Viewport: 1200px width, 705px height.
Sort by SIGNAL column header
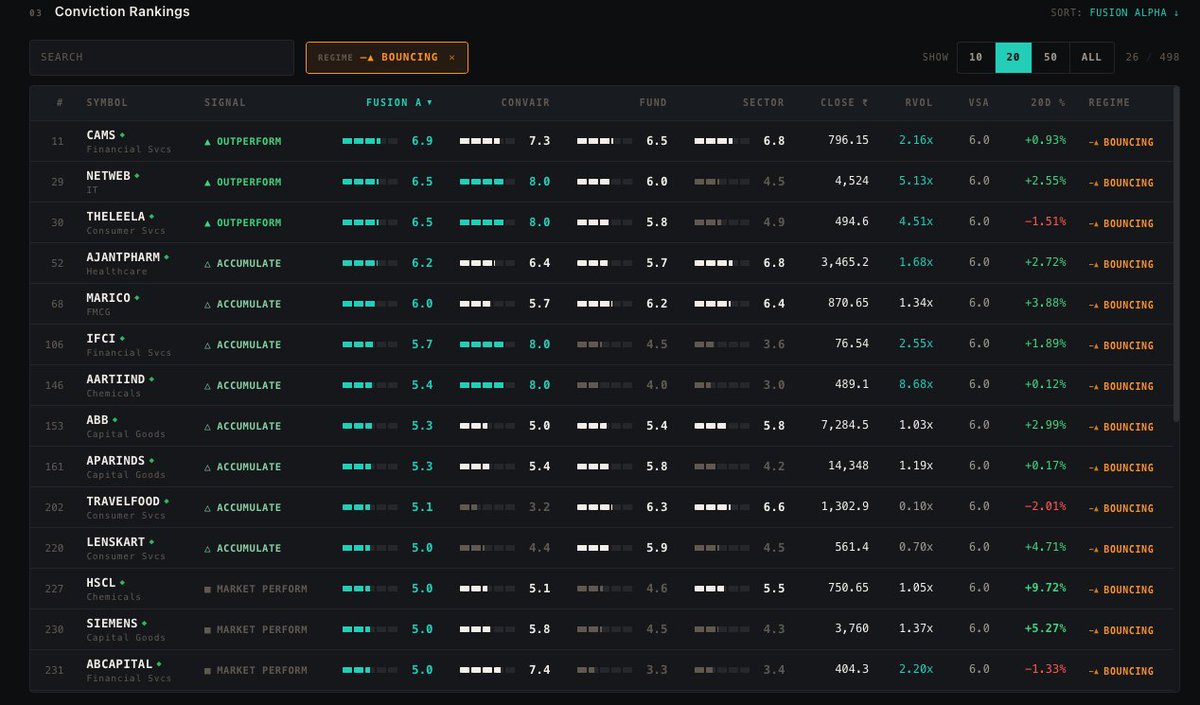pyautogui.click(x=225, y=102)
